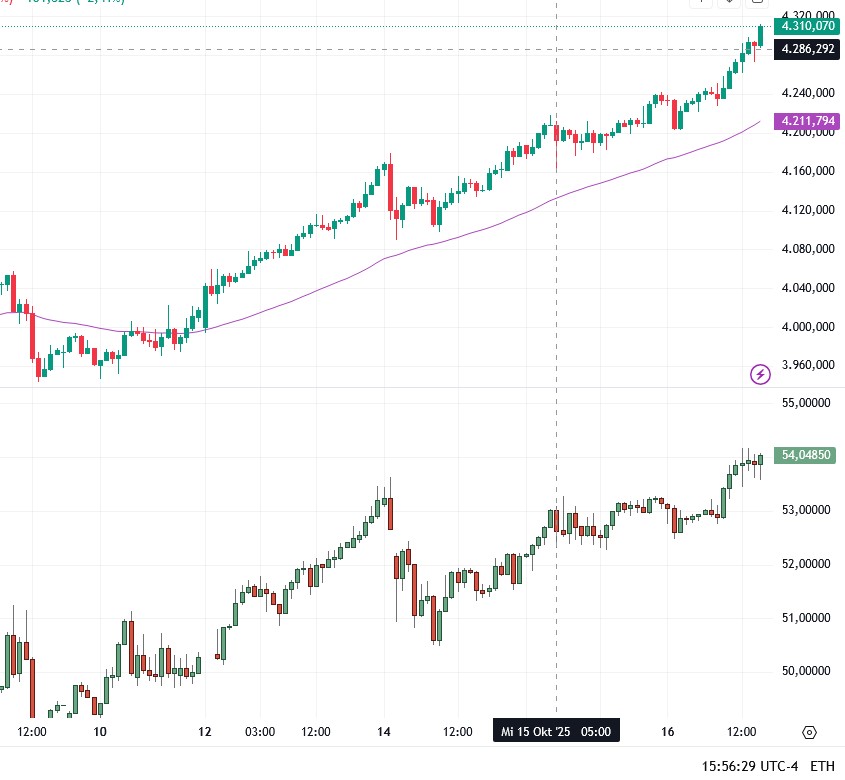845x780 pixels.
Task: Open timezone menu showing 15:56:29 UTC-4
Action: (749, 766)
